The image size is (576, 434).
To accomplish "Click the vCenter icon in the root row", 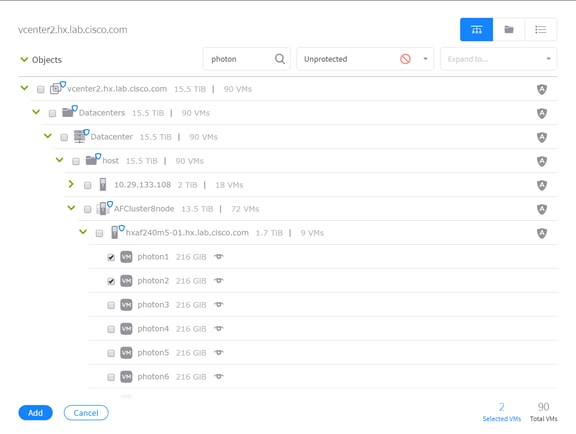I will coord(57,88).
